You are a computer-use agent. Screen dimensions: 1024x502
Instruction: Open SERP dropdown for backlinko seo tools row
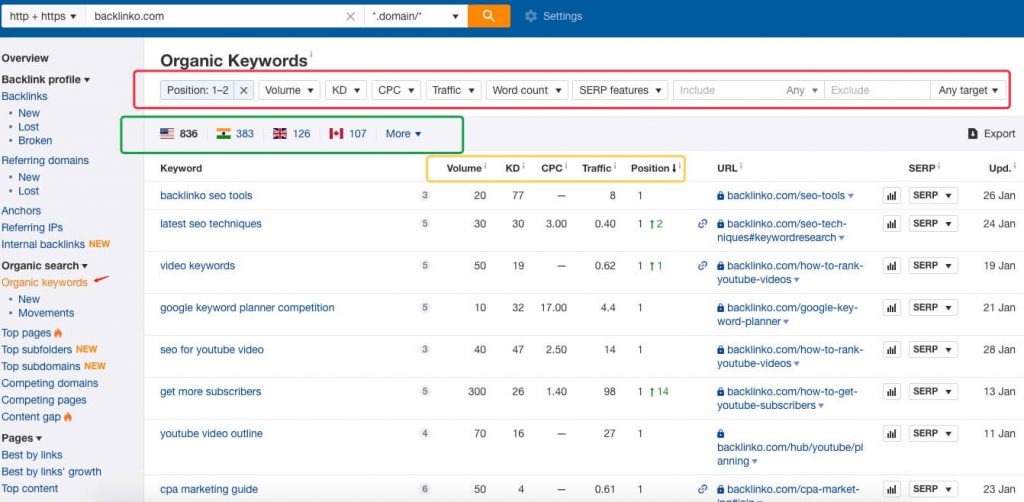tap(933, 195)
